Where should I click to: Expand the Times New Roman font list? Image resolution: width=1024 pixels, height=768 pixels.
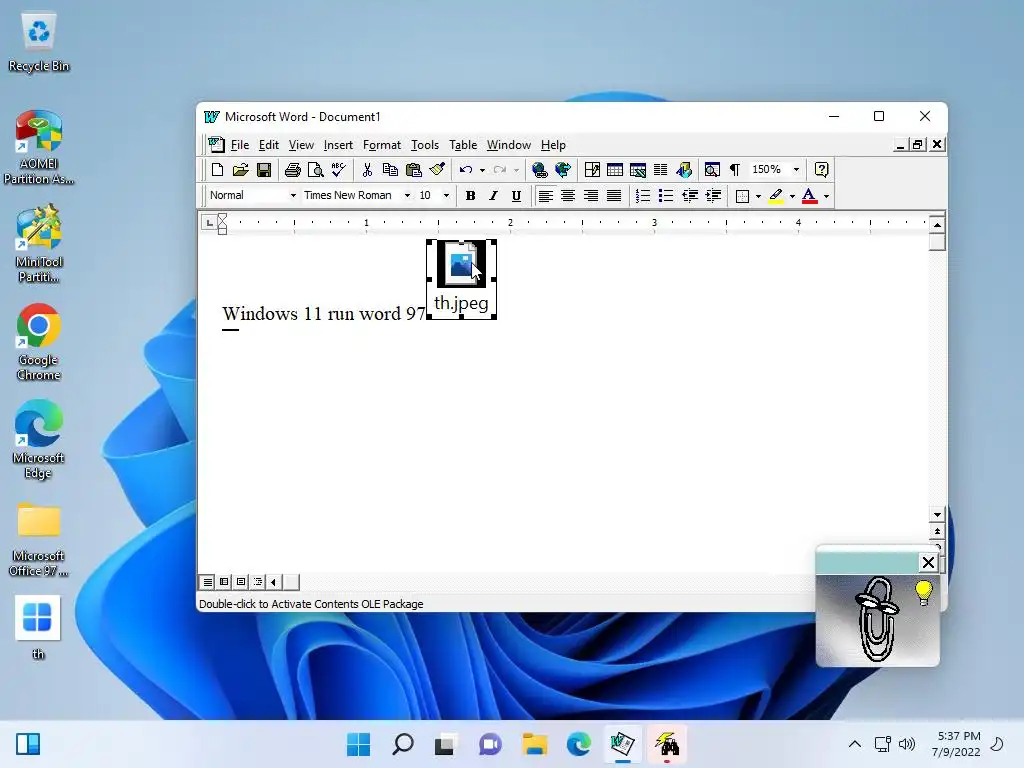click(407, 195)
